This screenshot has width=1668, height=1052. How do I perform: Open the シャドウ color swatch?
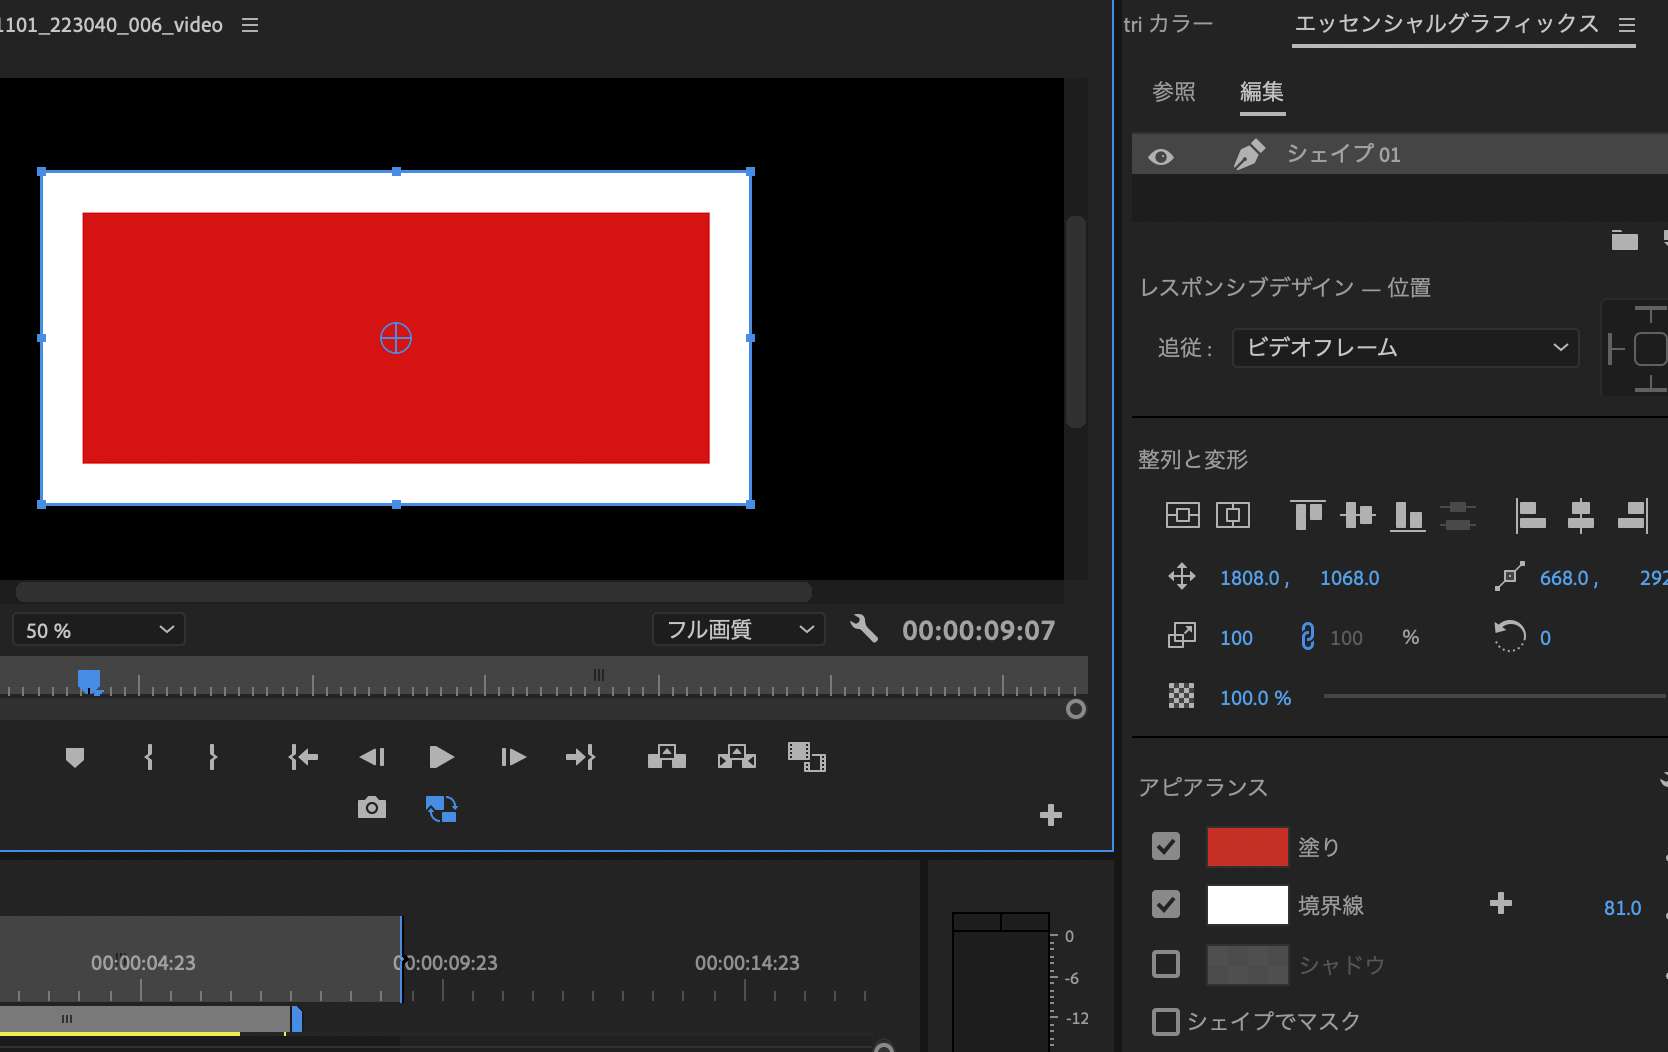tap(1248, 965)
